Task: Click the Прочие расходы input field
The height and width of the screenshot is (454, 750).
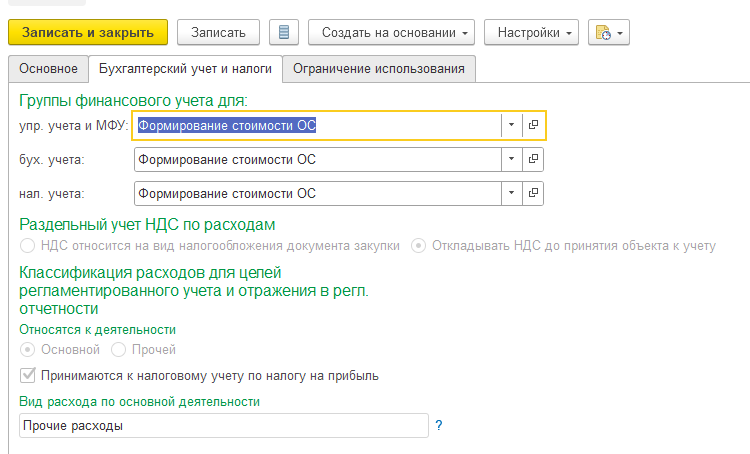Action: pyautogui.click(x=223, y=425)
